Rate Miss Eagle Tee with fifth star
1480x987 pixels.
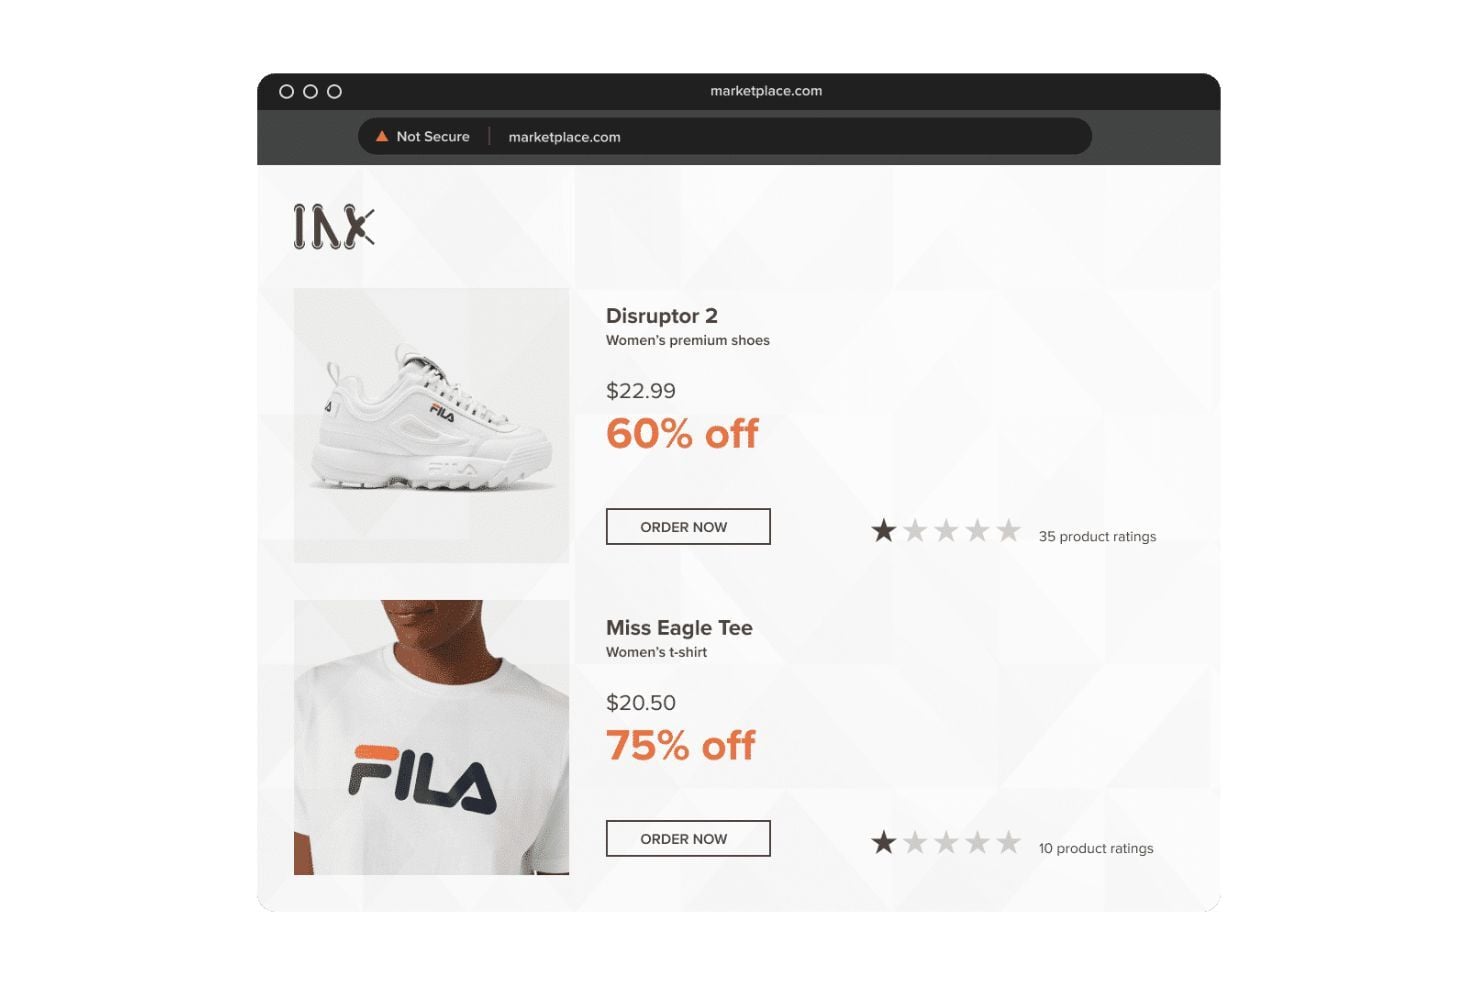1009,842
